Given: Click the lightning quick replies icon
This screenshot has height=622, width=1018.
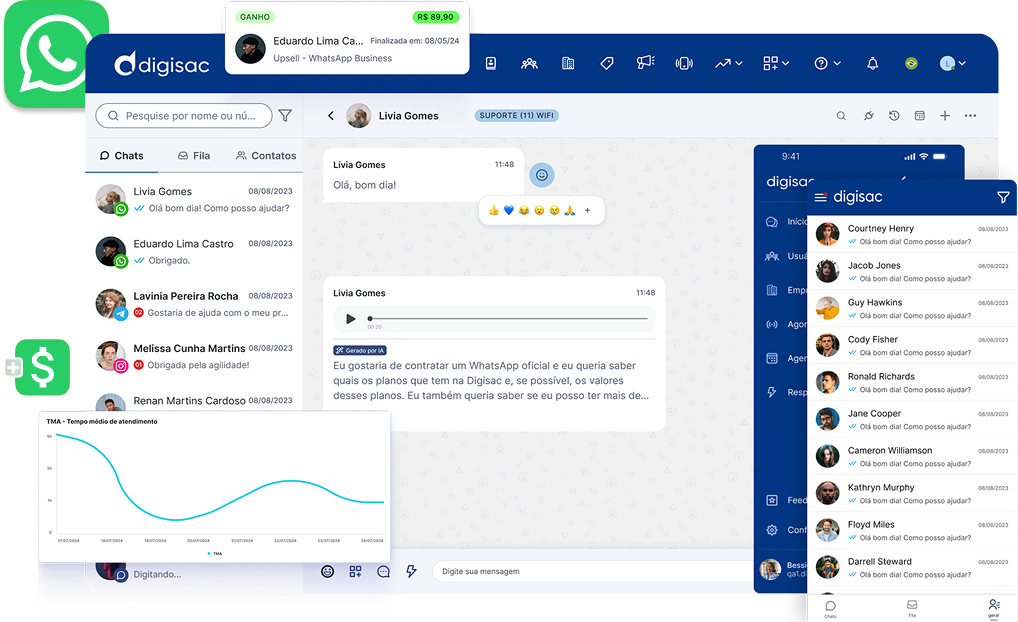Looking at the screenshot, I should [x=411, y=571].
